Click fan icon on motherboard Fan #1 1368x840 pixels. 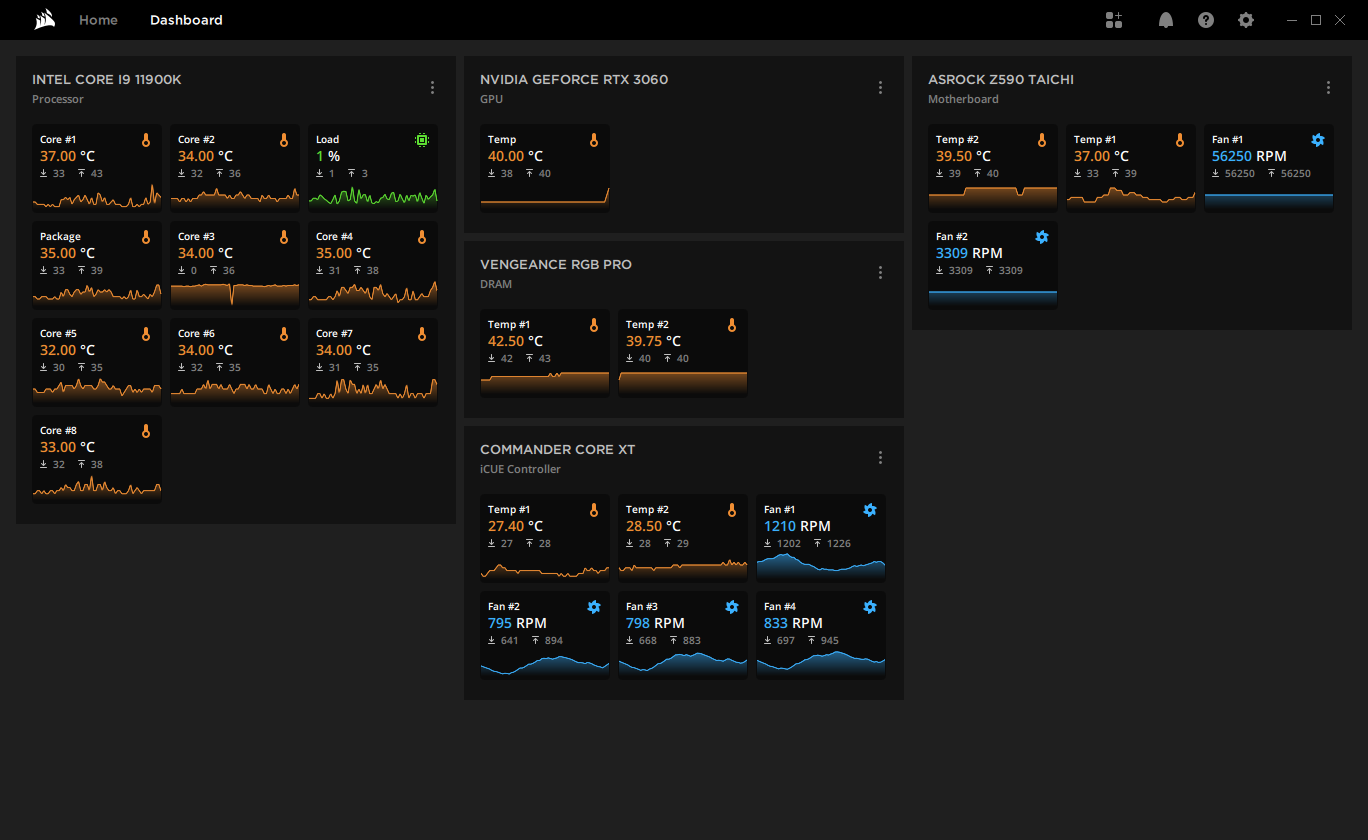click(1318, 140)
